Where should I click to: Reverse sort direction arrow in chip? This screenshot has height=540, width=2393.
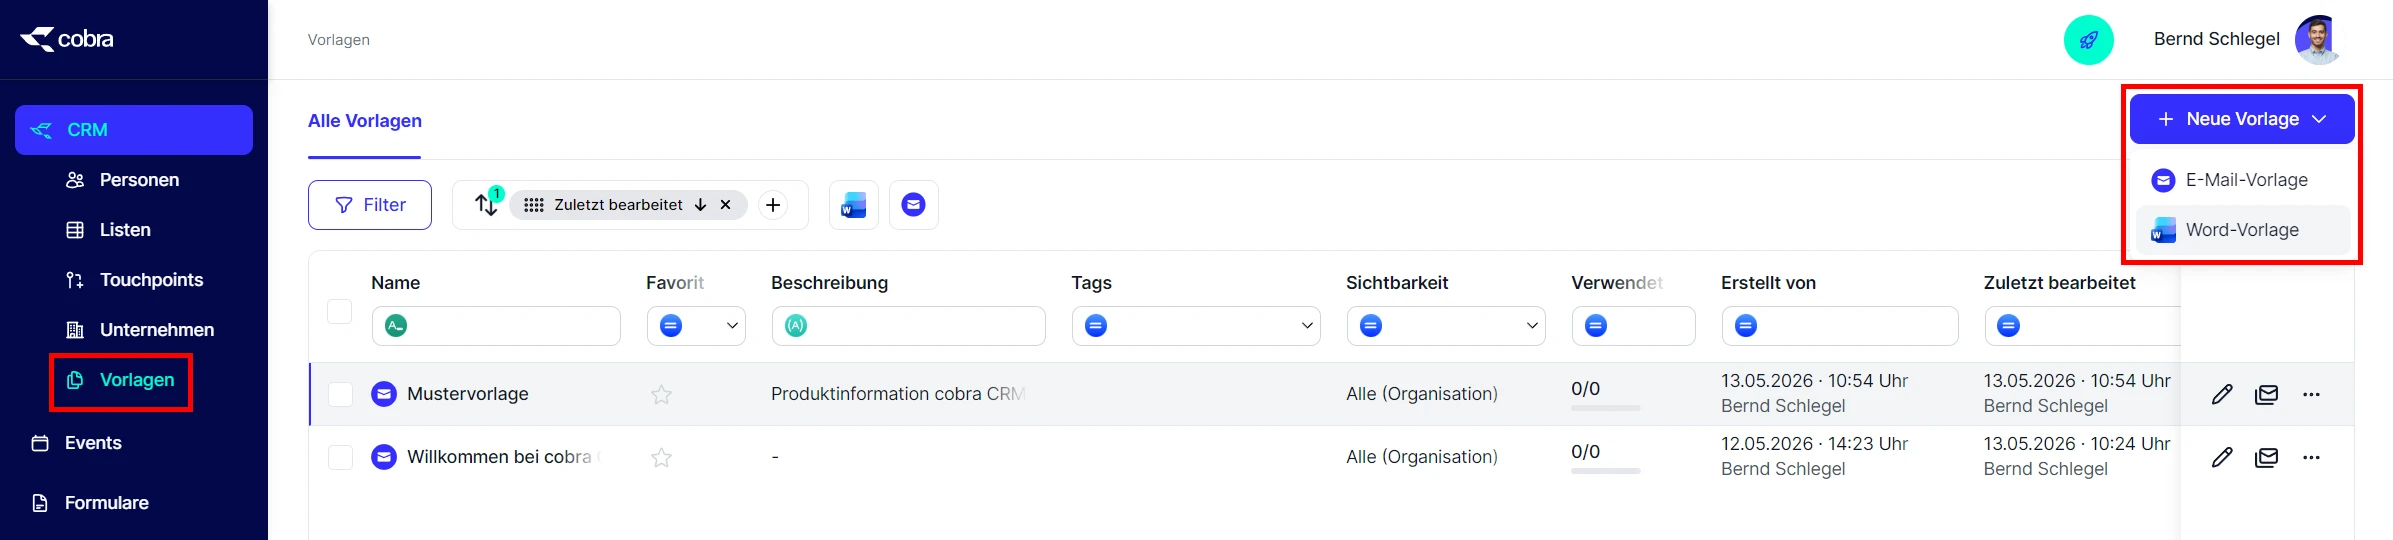[x=700, y=205]
